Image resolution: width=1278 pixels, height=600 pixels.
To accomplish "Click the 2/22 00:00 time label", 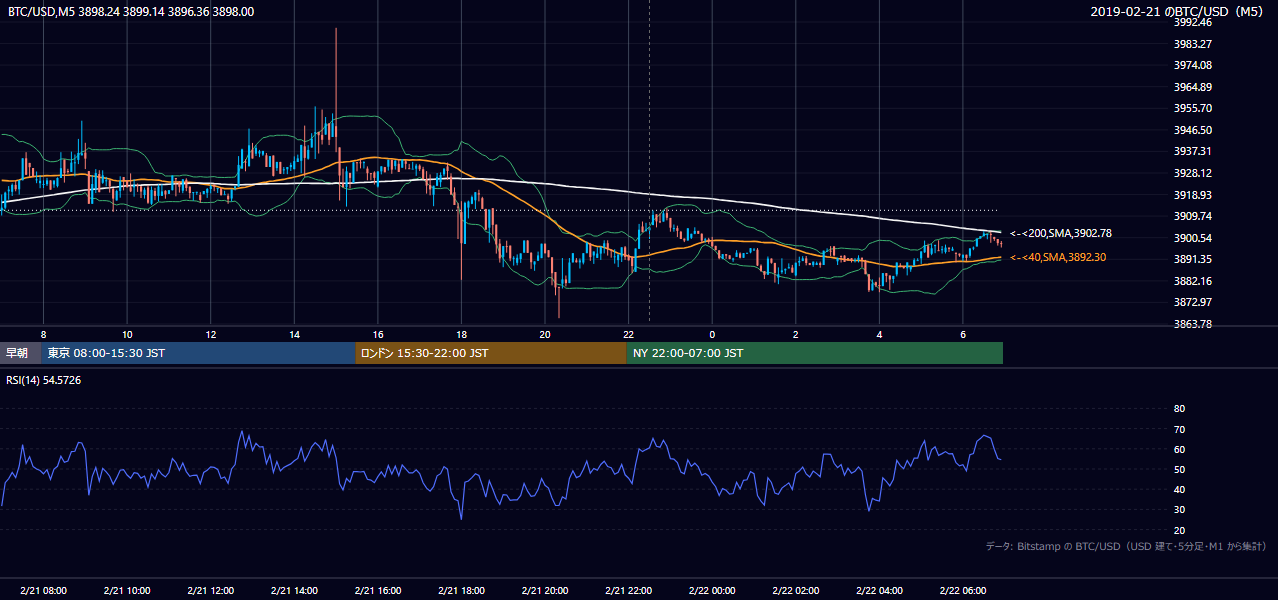I will (x=711, y=591).
